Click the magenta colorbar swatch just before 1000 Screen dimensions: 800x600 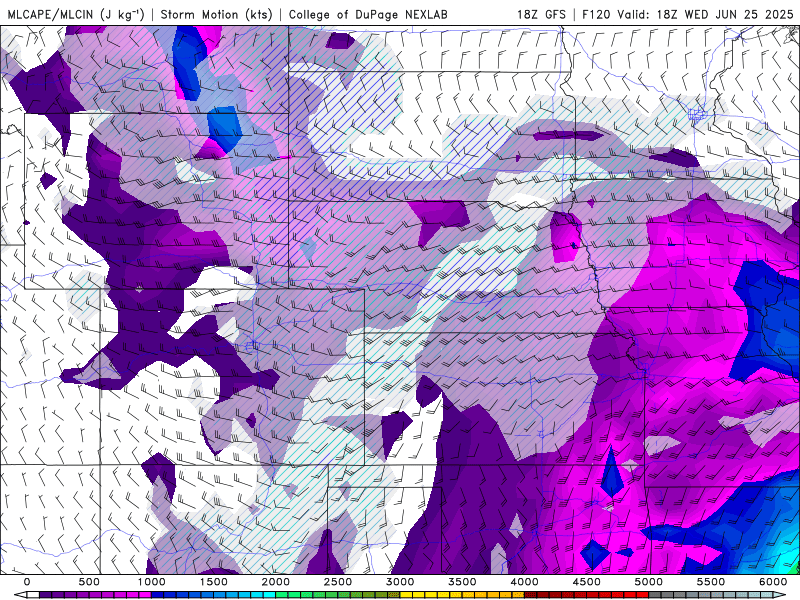pyautogui.click(x=145, y=595)
